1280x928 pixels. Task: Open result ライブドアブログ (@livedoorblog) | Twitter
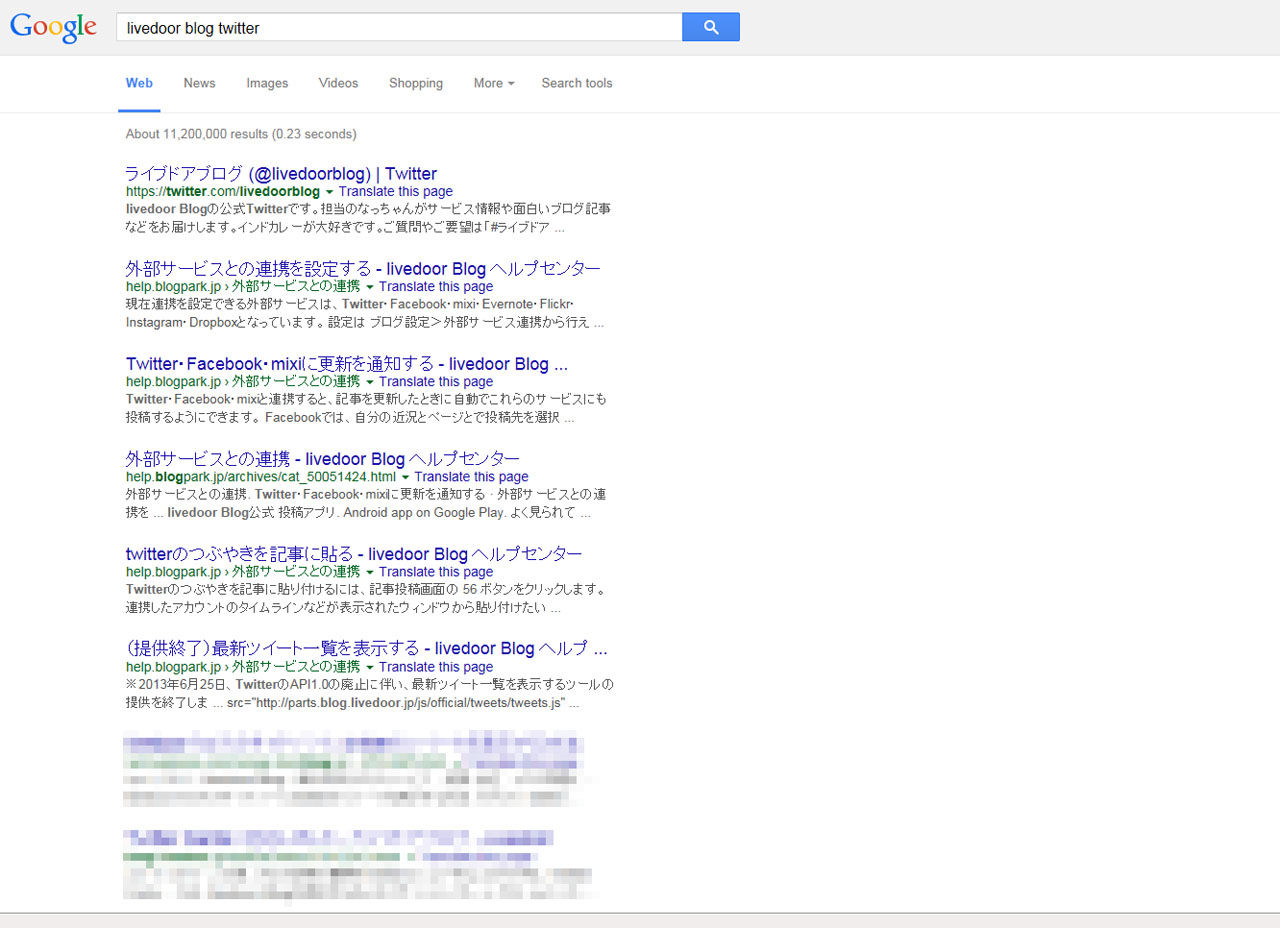click(281, 173)
